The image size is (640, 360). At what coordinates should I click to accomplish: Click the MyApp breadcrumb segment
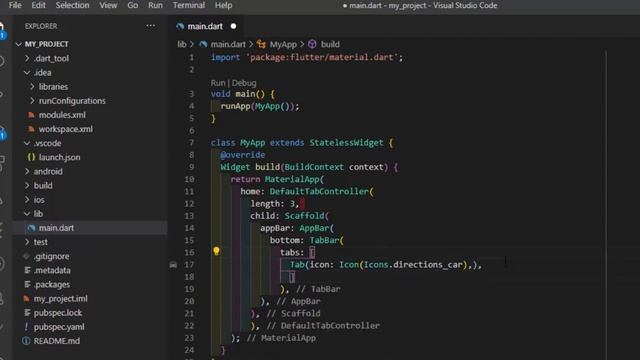pos(283,44)
